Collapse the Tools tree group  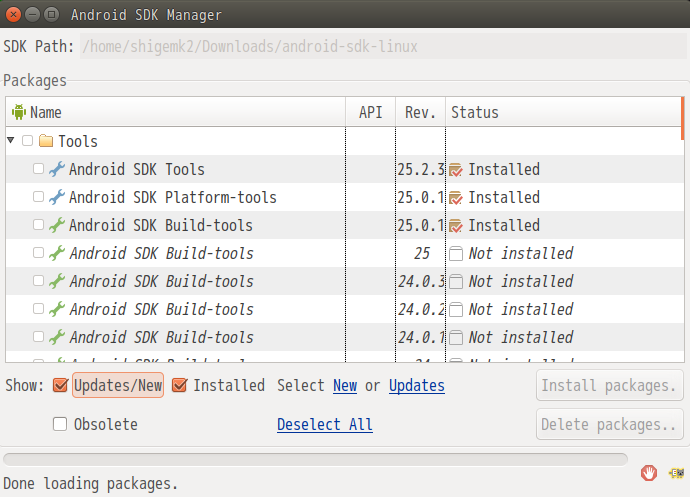point(11,140)
